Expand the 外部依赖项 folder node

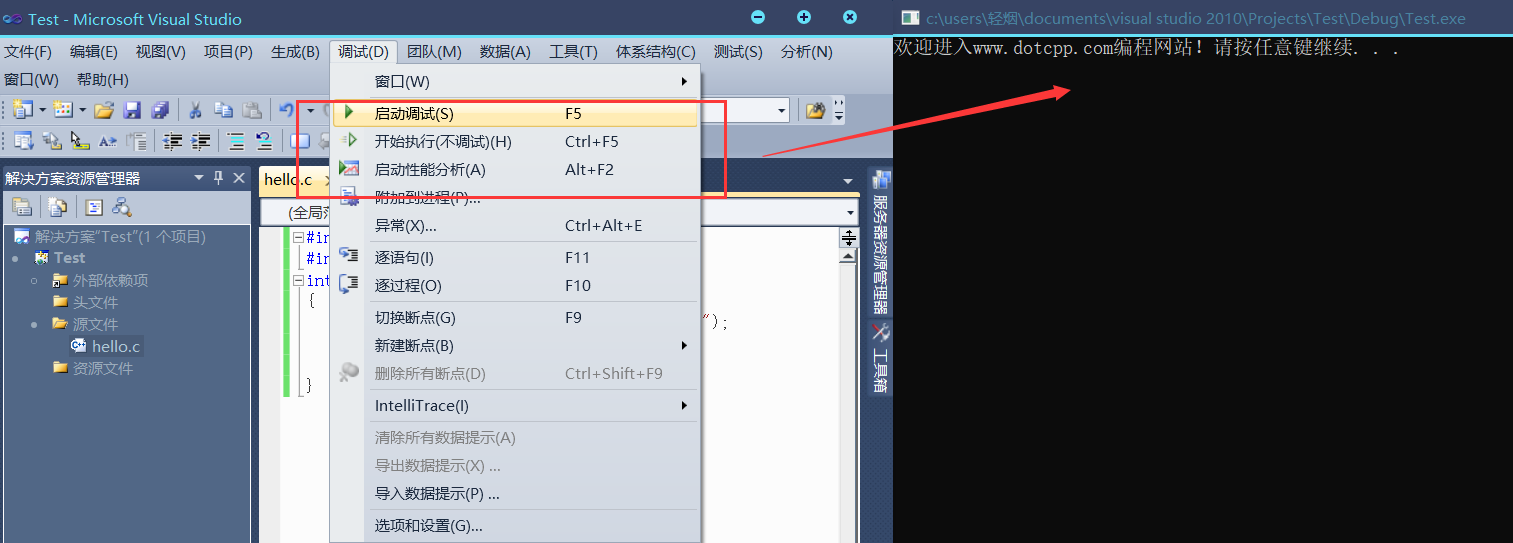[x=34, y=281]
